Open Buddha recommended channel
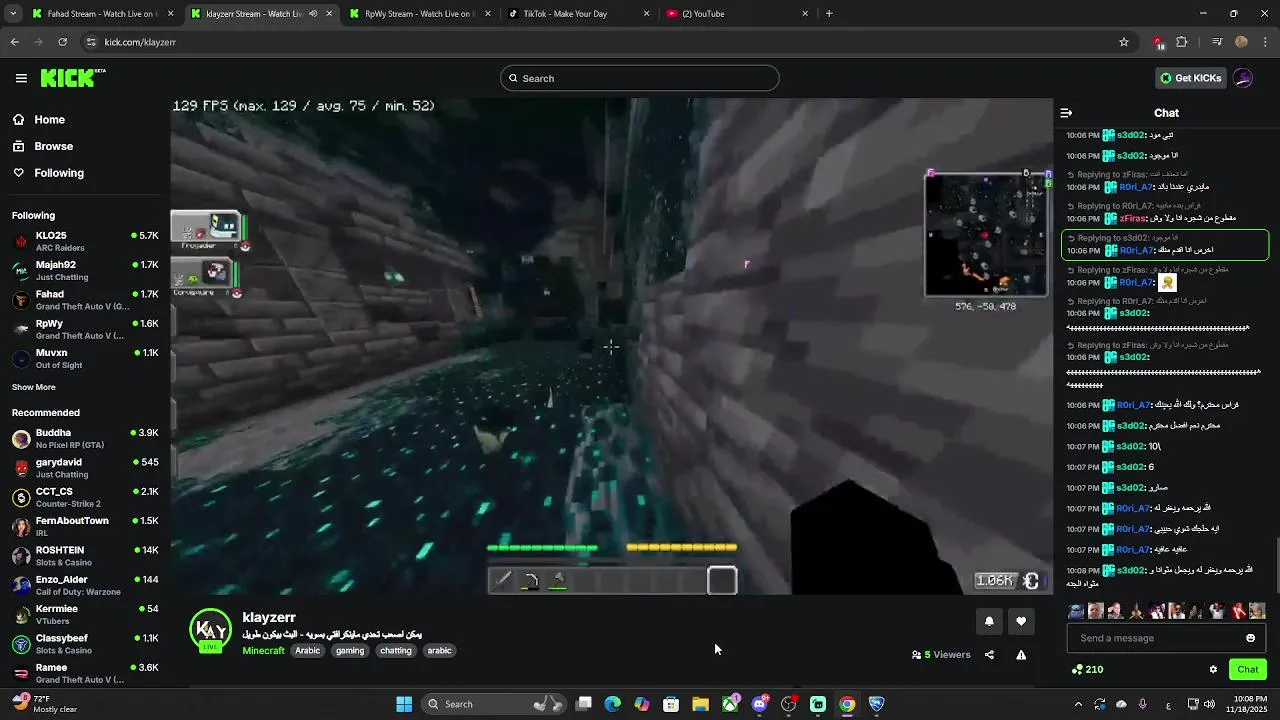 point(85,438)
